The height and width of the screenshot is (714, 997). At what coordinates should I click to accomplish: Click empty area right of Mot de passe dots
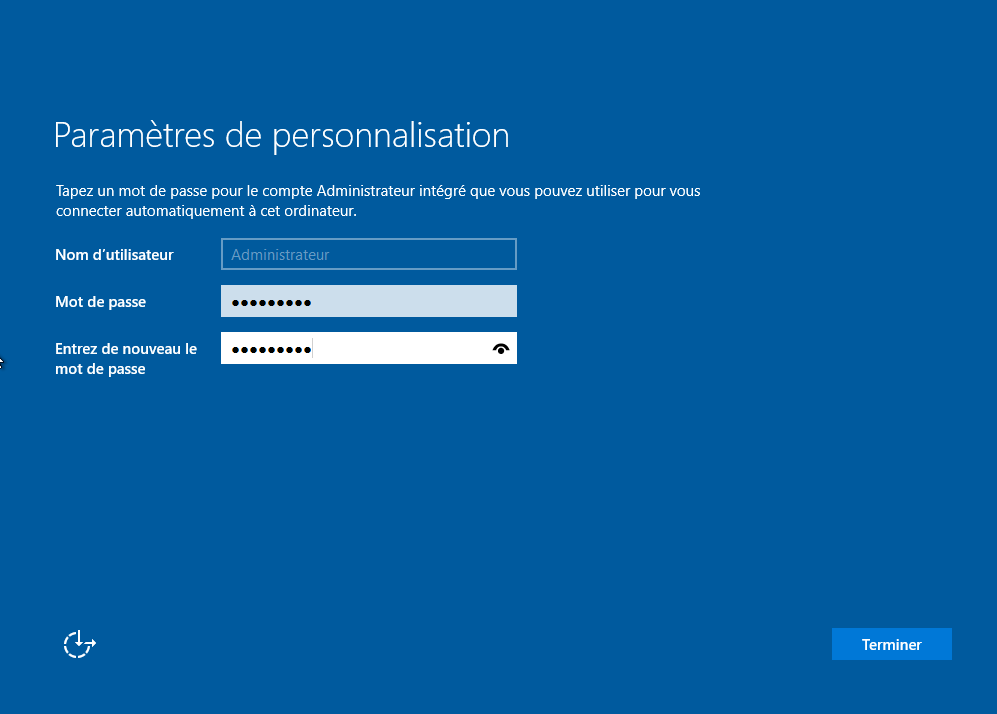pyautogui.click(x=420, y=302)
